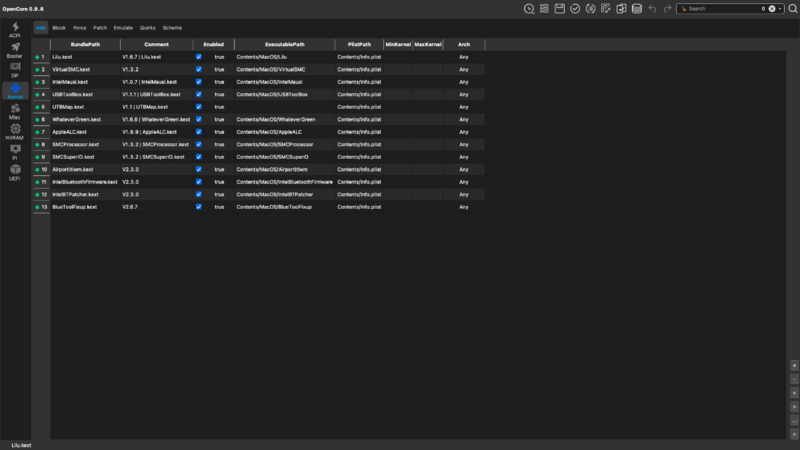Switch to the Emulate tab
800x450 pixels.
pos(123,28)
